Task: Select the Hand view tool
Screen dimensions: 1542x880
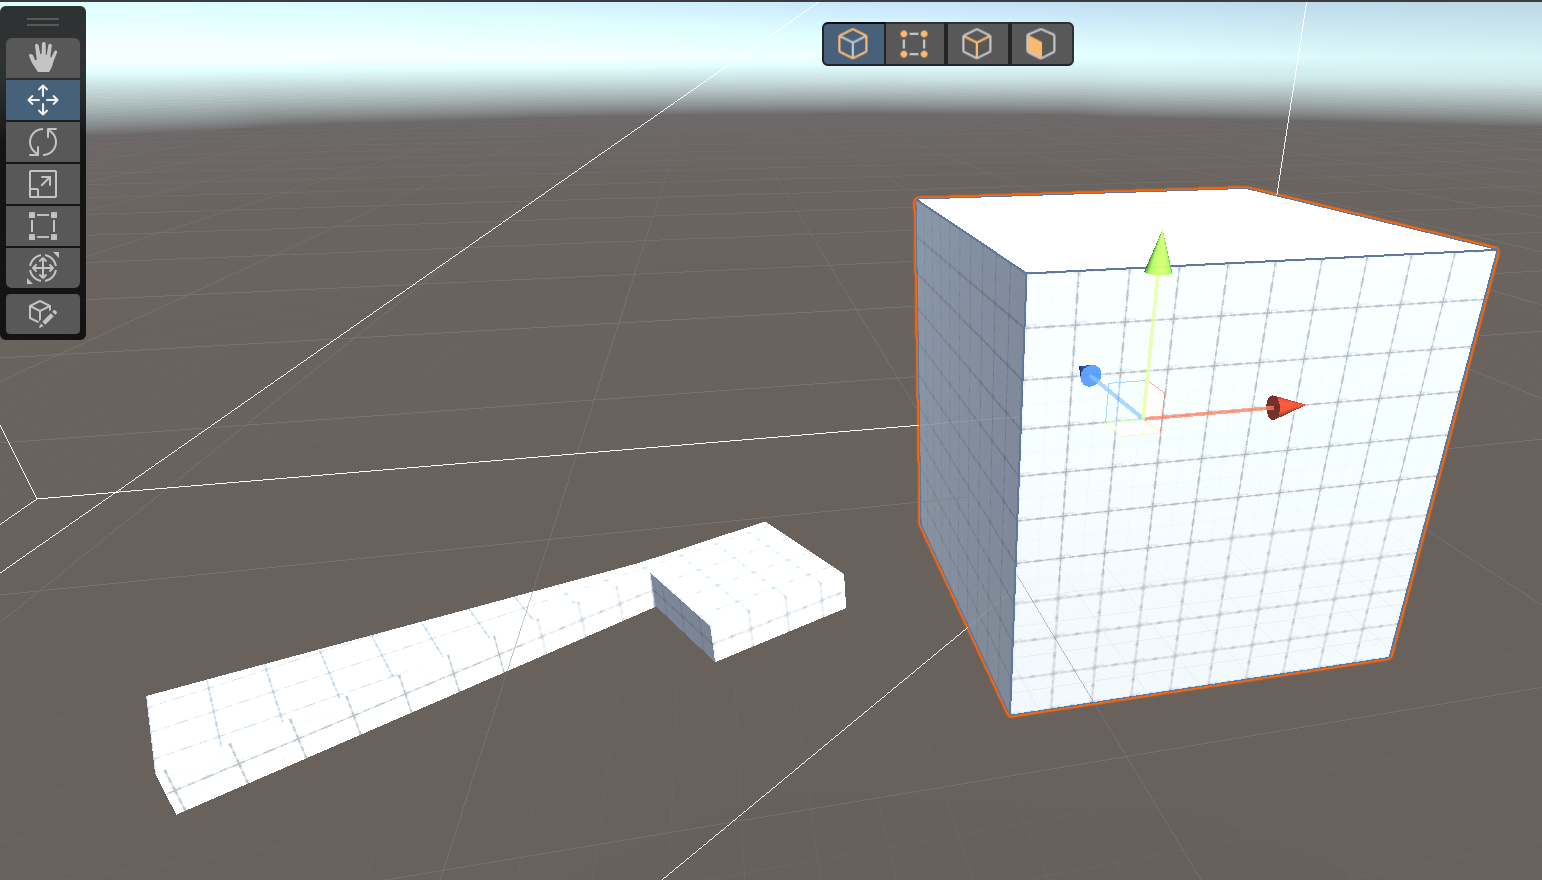Action: (x=43, y=58)
